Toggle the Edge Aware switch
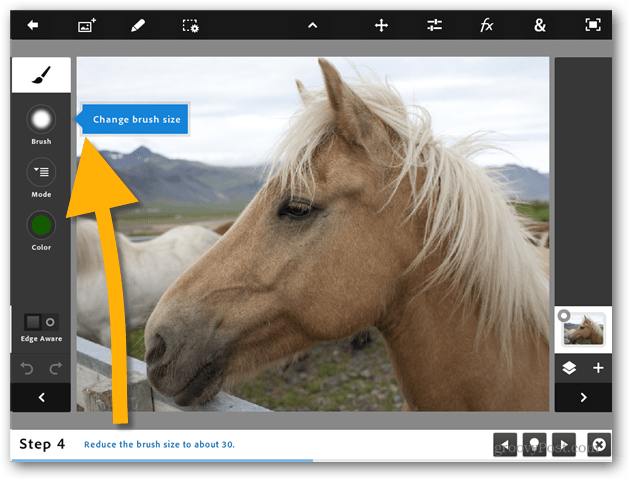This screenshot has width=630, height=480. pos(41,322)
